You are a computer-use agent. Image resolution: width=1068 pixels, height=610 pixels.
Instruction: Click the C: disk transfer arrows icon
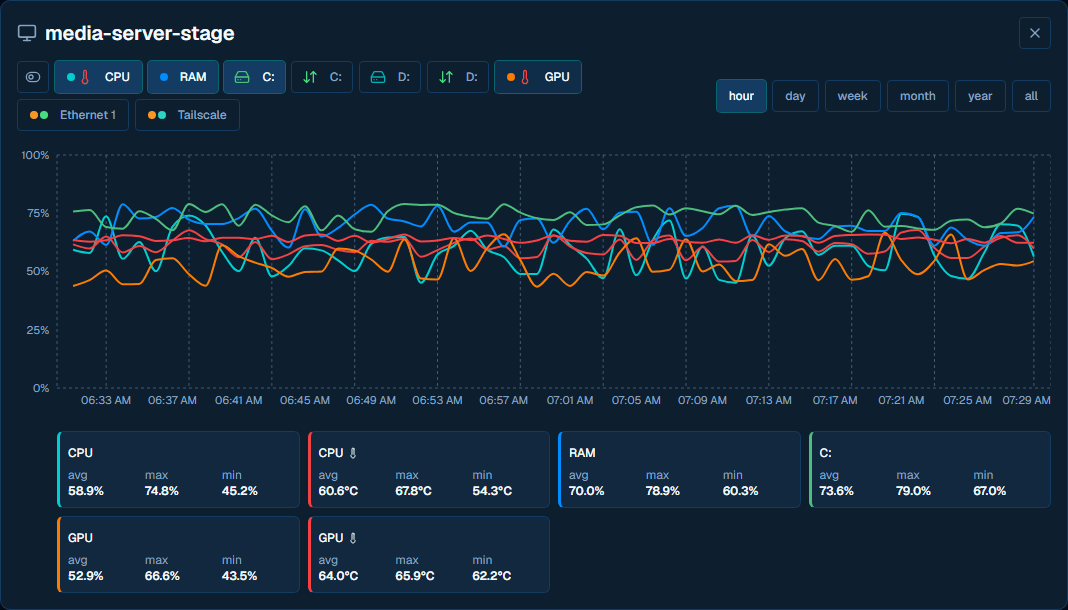click(x=310, y=77)
